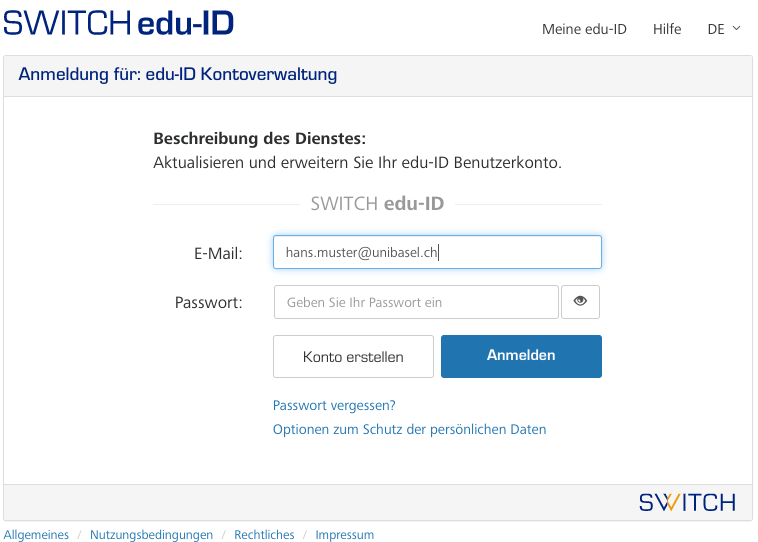Open the Allgemeines footer link

(x=37, y=535)
